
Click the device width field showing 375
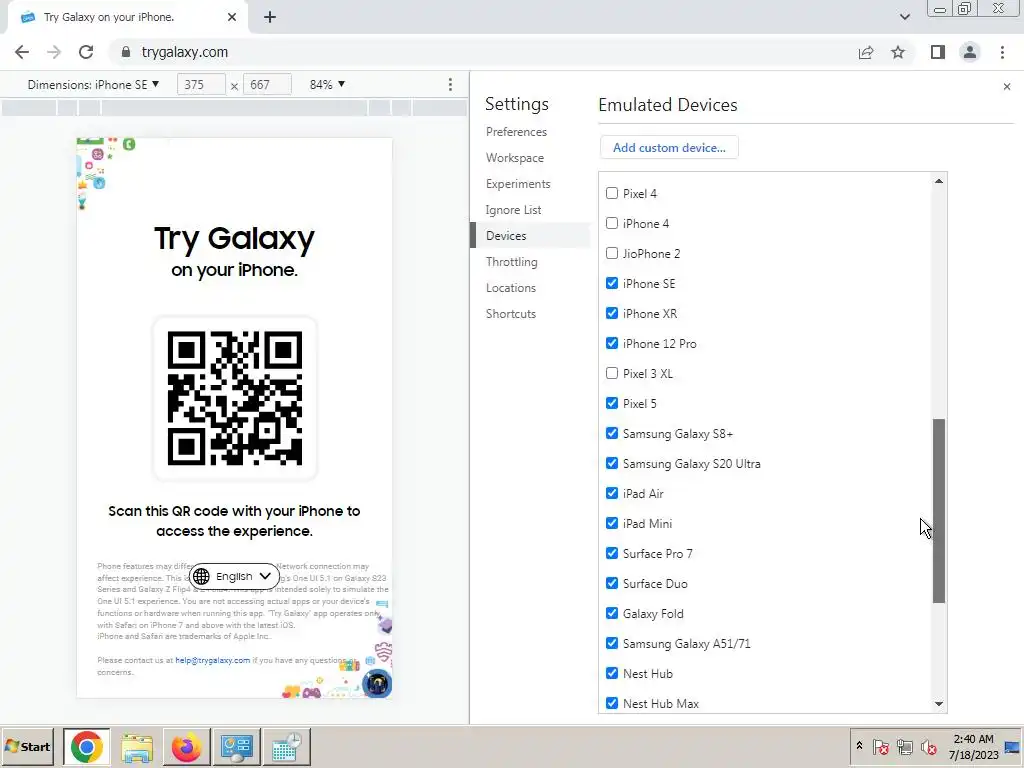pos(201,85)
